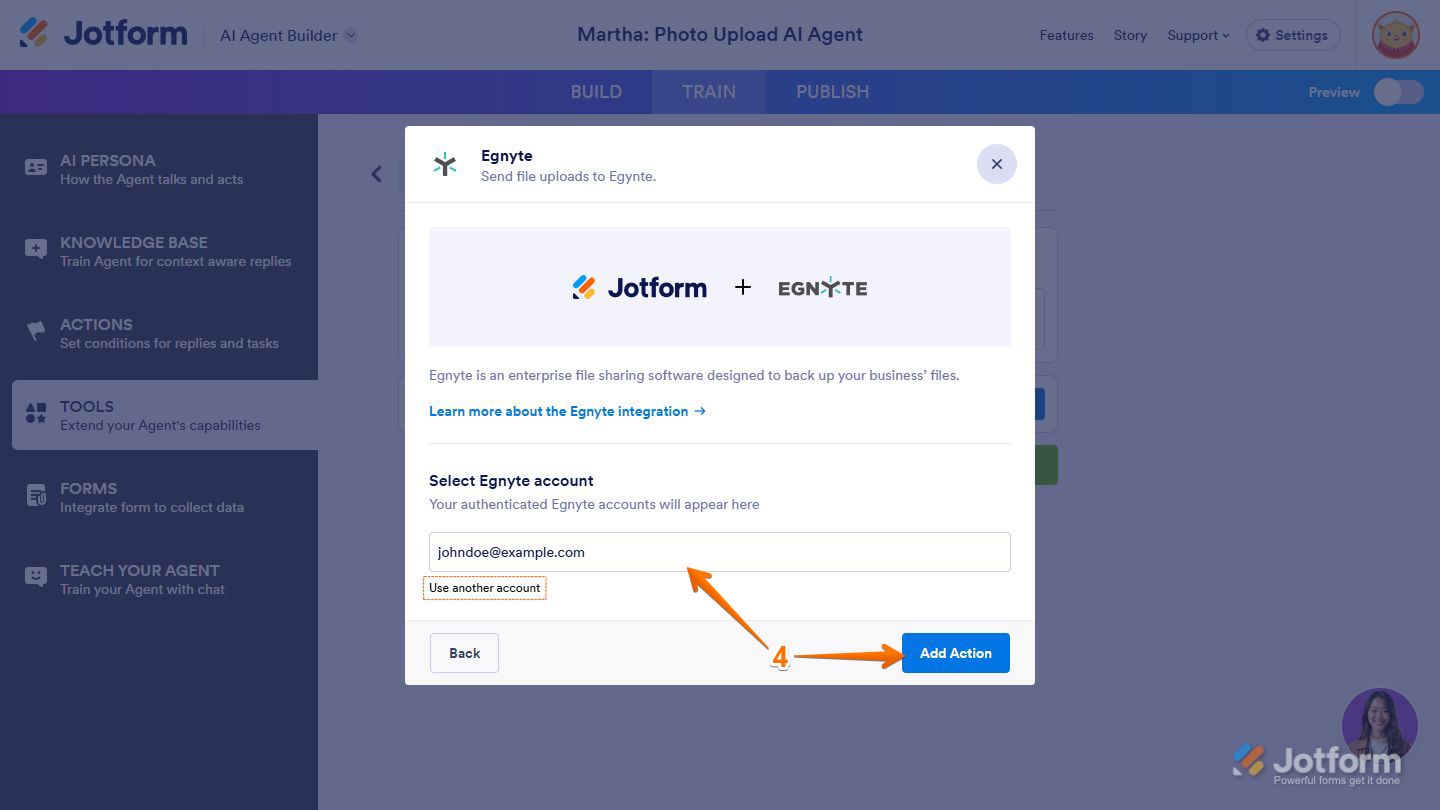Click the Tools shapes icon
The image size is (1440, 810).
36,413
